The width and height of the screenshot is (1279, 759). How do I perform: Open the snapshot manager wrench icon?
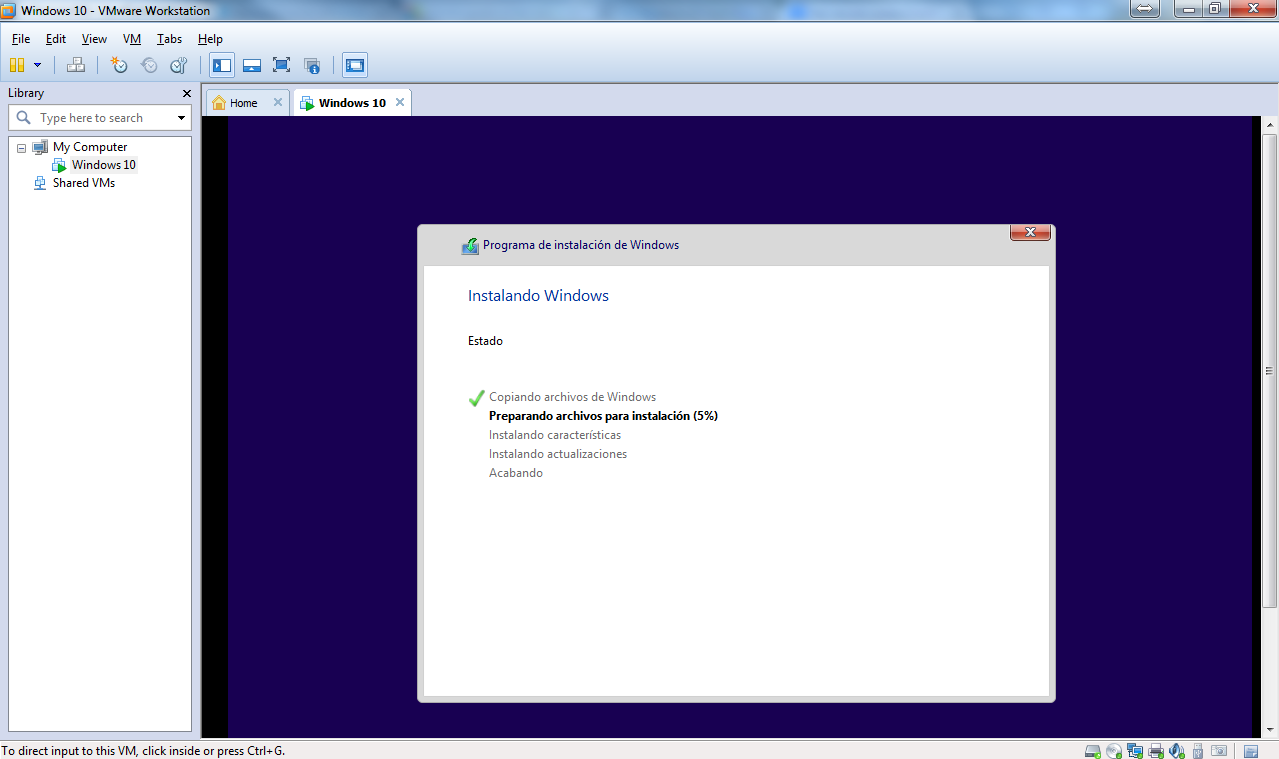(179, 66)
